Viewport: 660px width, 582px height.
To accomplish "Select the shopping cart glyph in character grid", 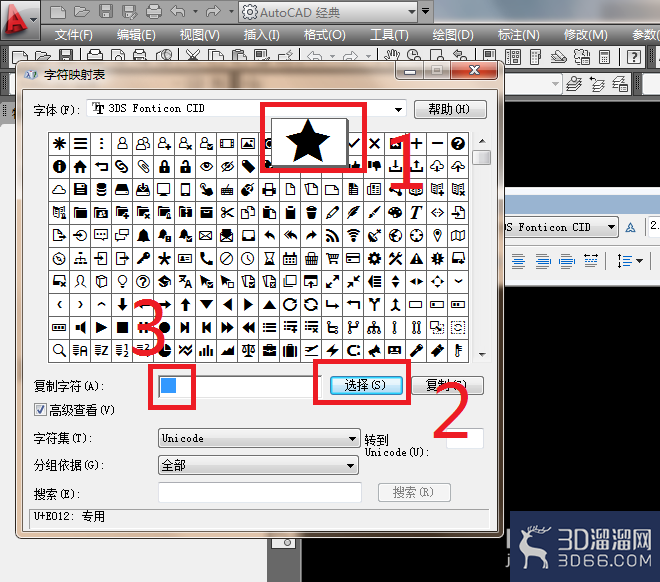I will pos(332,258).
